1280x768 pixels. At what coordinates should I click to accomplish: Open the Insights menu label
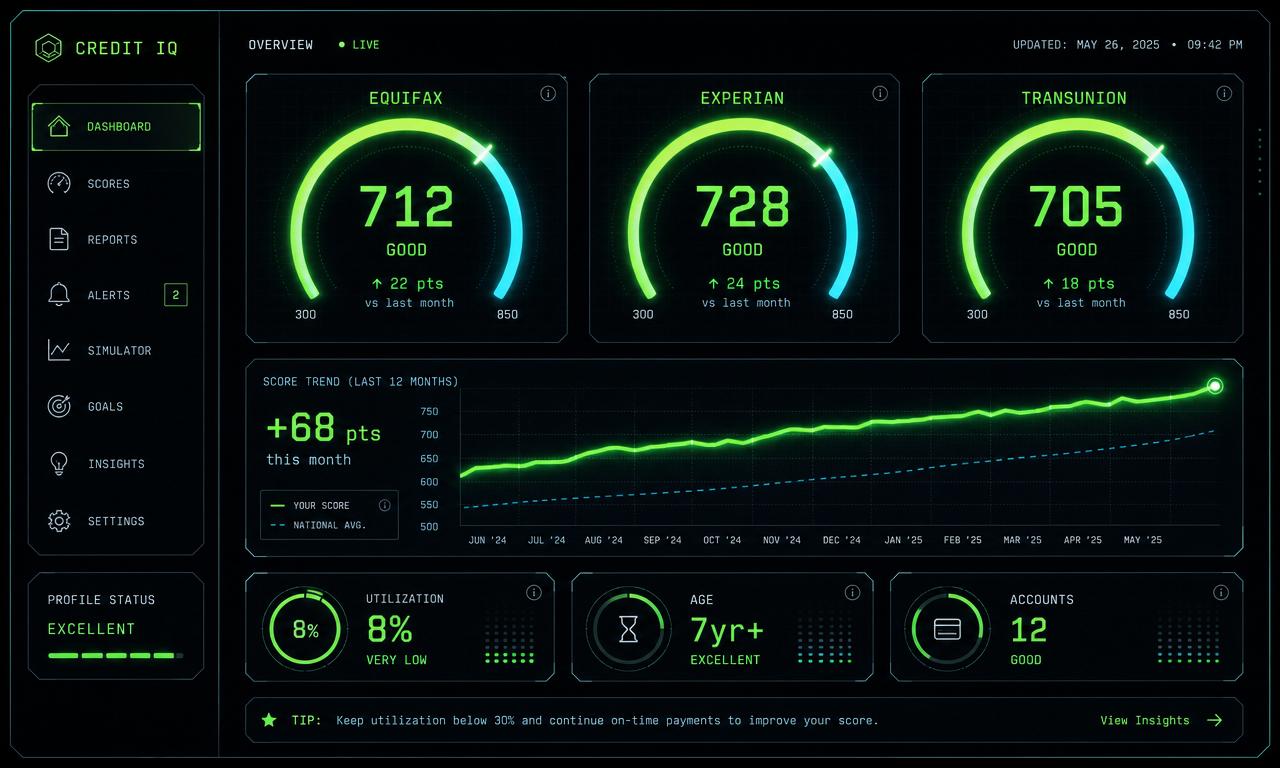[116, 464]
